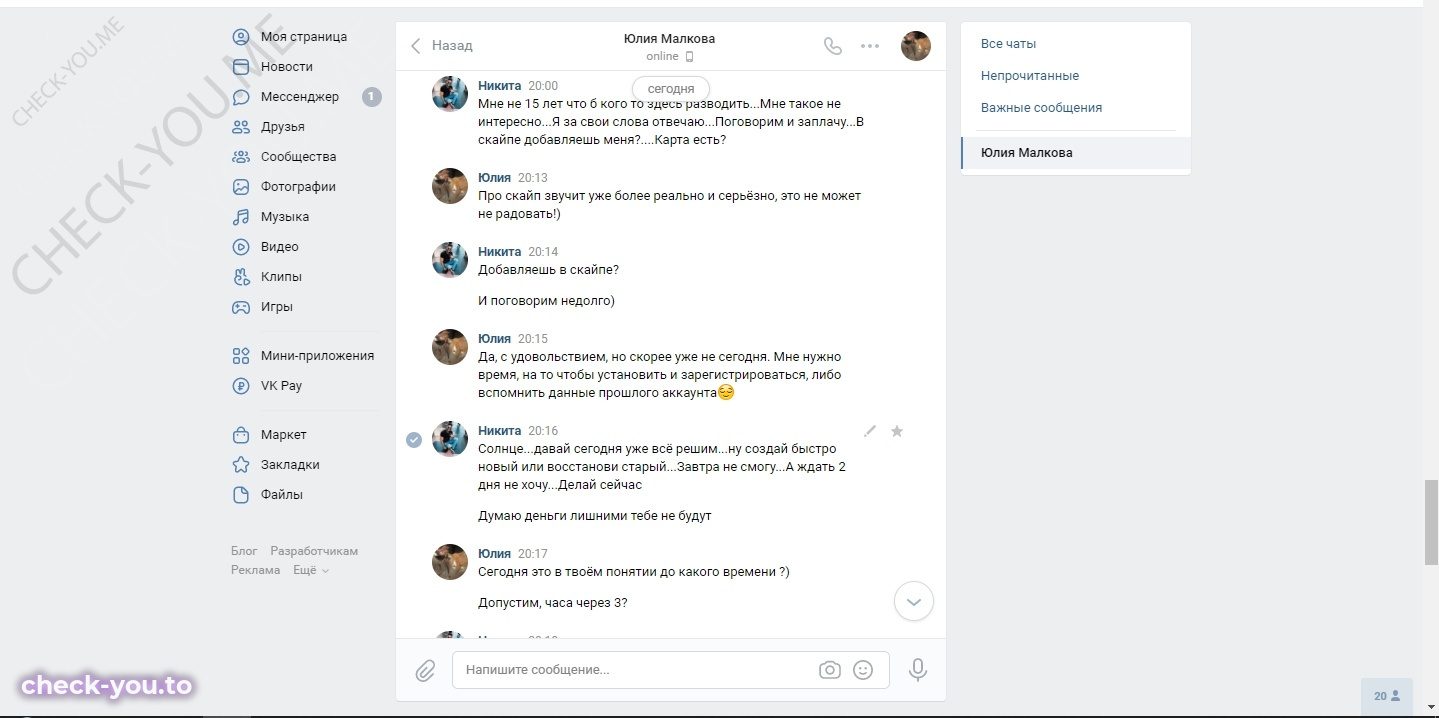Open the Друзья people icon
This screenshot has height=718, width=1439.
pyautogui.click(x=241, y=127)
